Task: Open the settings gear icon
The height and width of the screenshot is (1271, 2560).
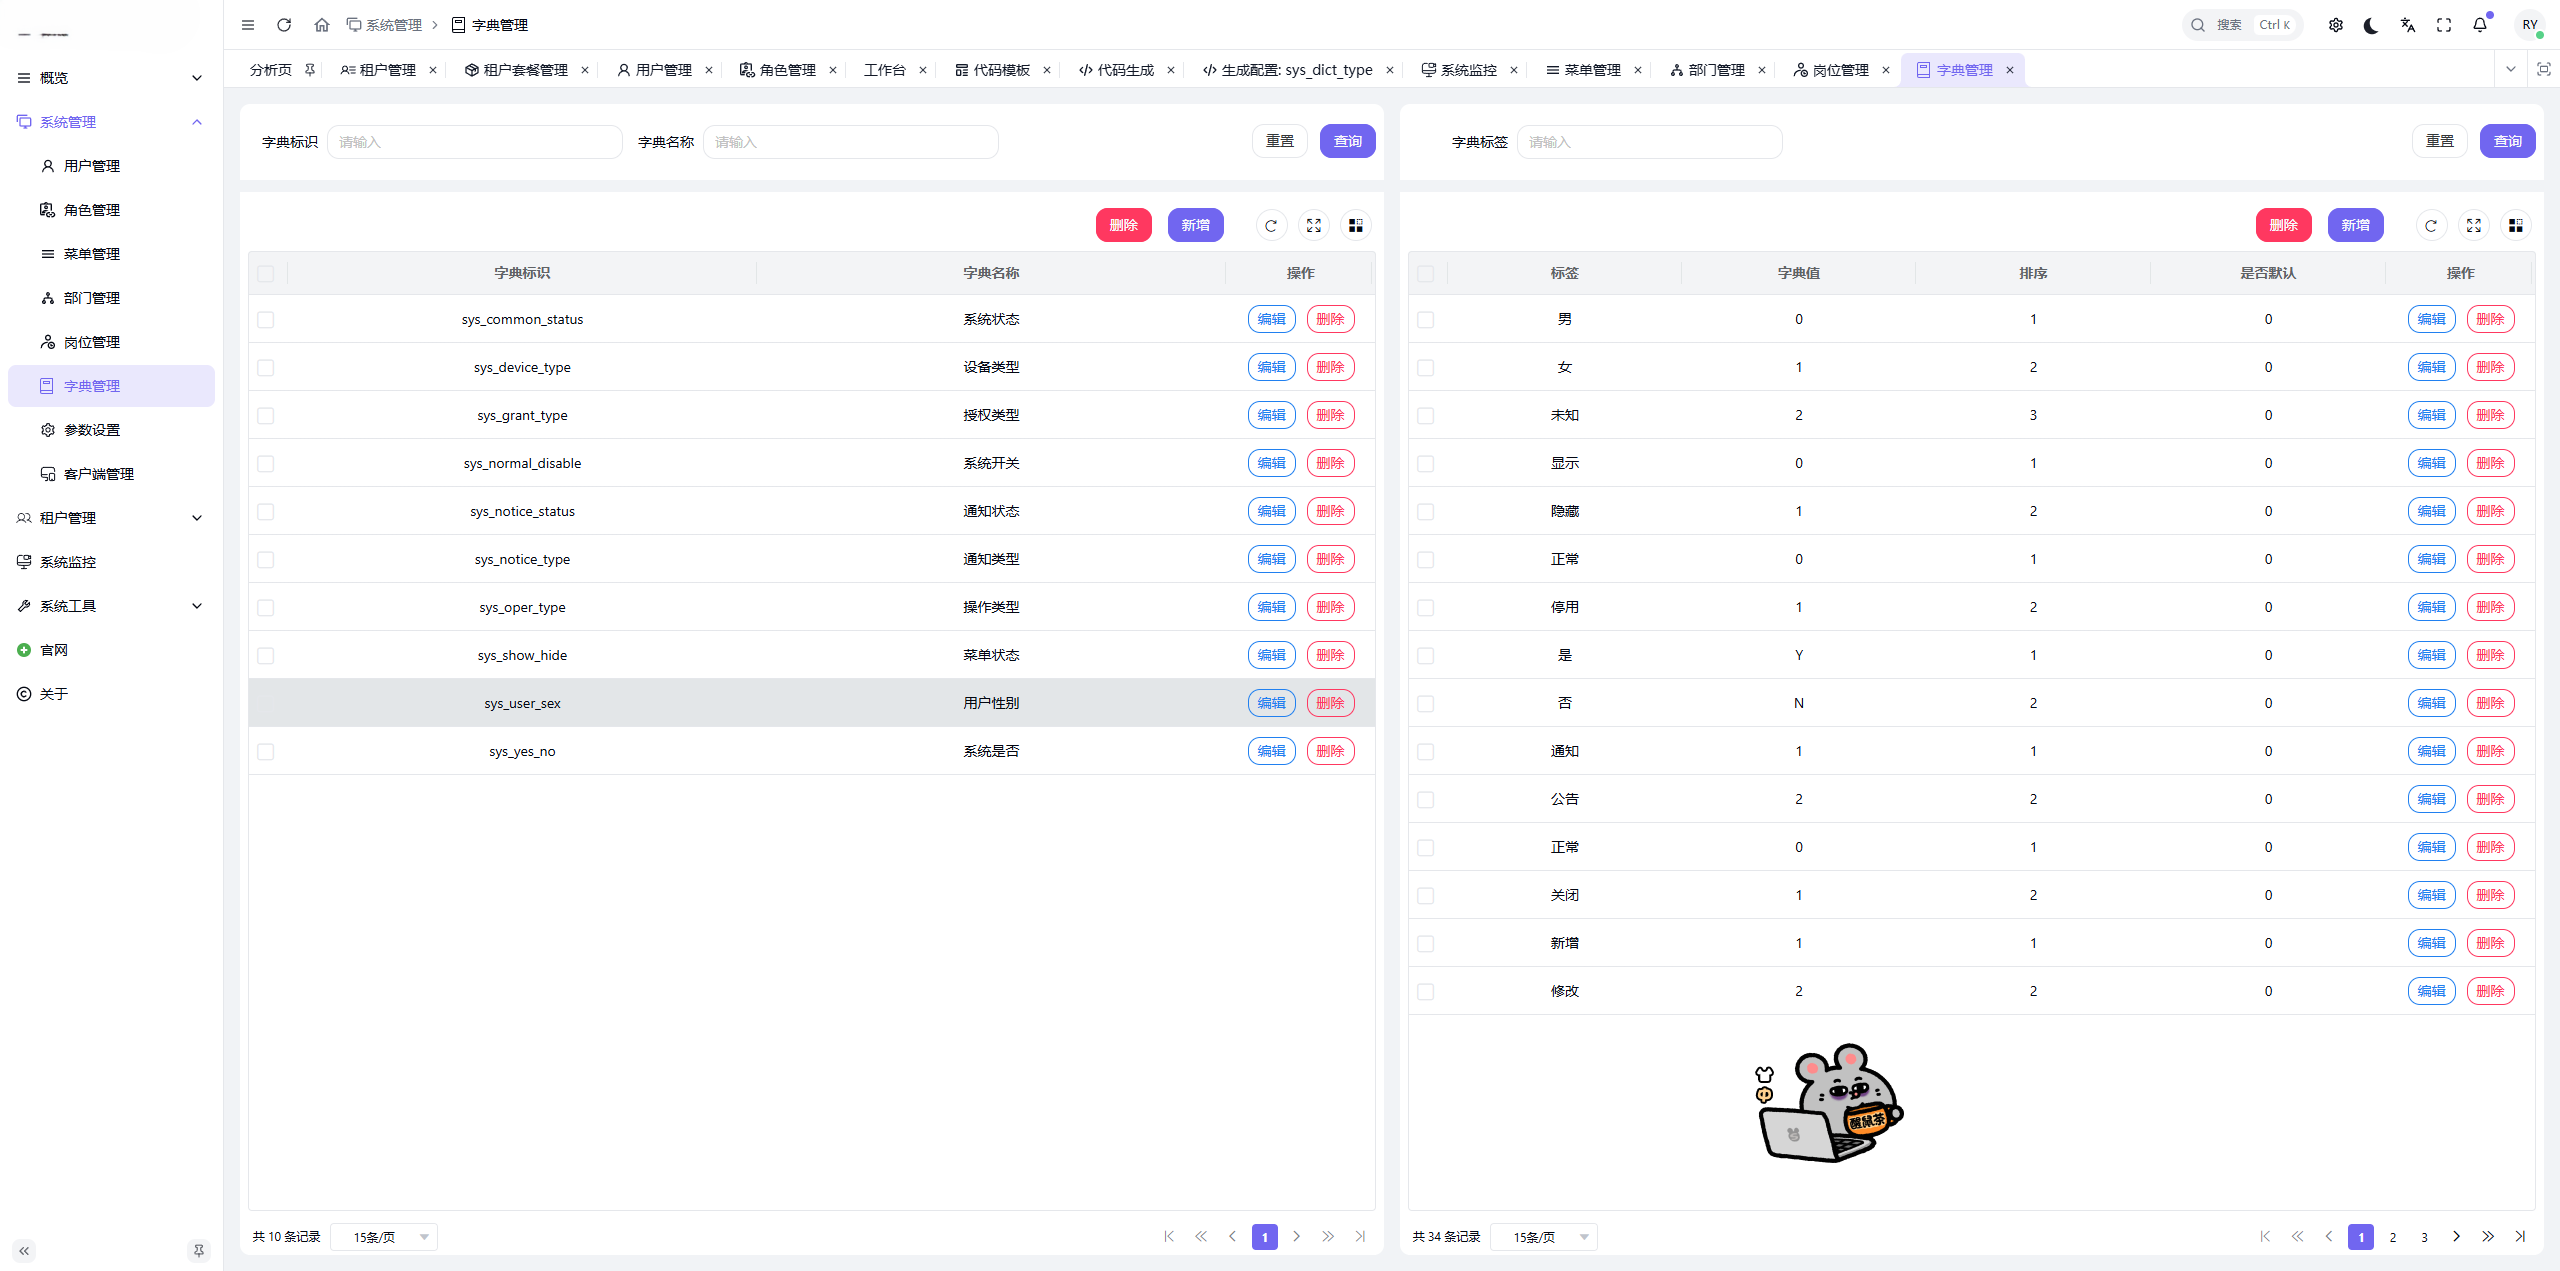Action: (x=2335, y=25)
